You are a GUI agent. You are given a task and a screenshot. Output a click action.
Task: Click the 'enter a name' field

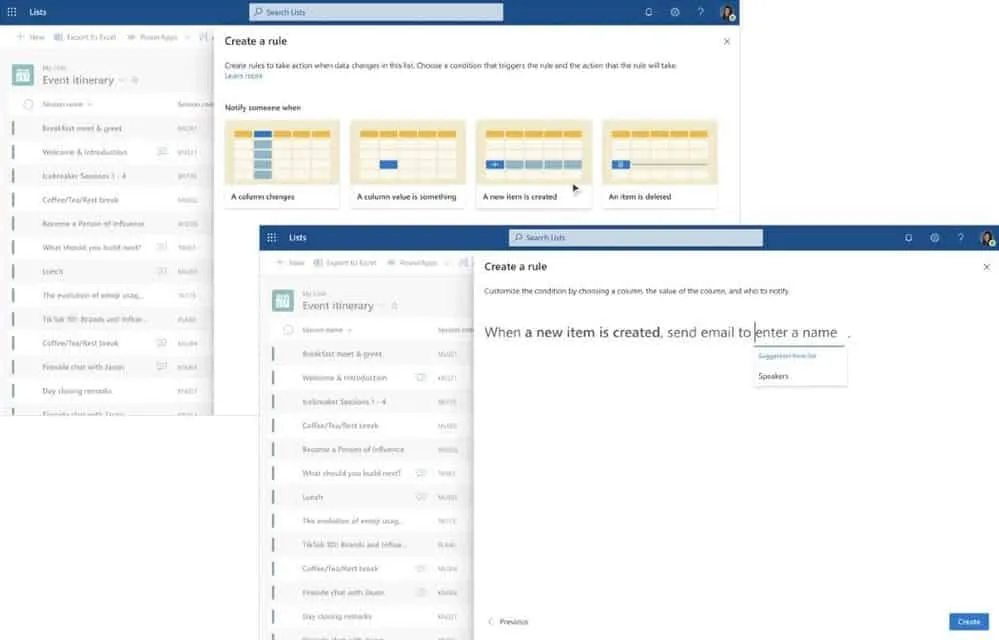[x=798, y=333]
